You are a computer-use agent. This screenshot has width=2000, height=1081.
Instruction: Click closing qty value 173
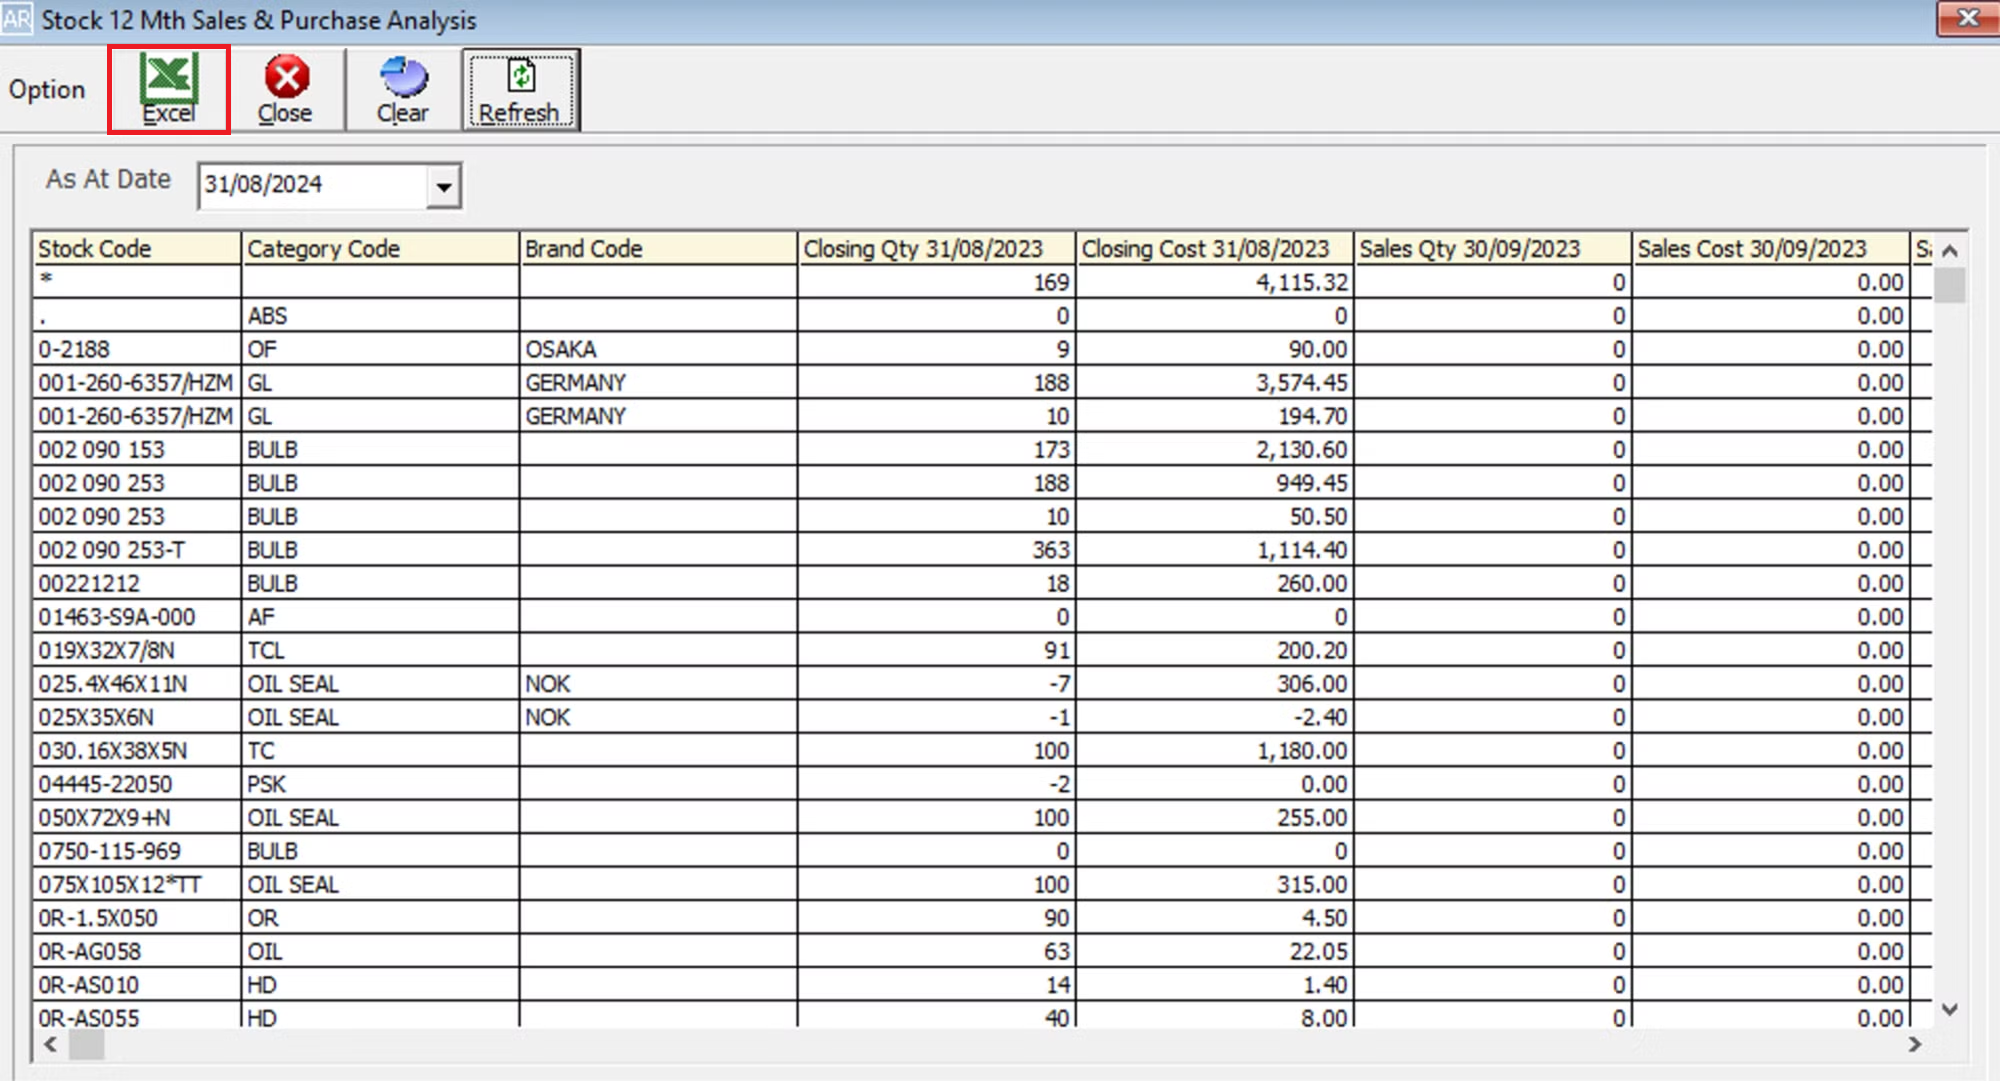coord(936,450)
